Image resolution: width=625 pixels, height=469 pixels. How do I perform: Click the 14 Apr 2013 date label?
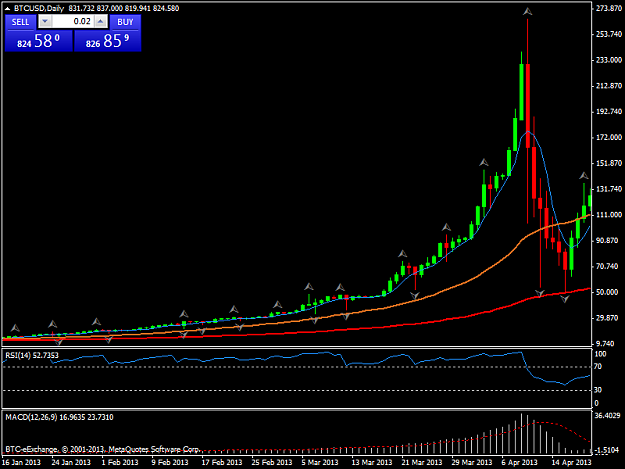[571, 462]
